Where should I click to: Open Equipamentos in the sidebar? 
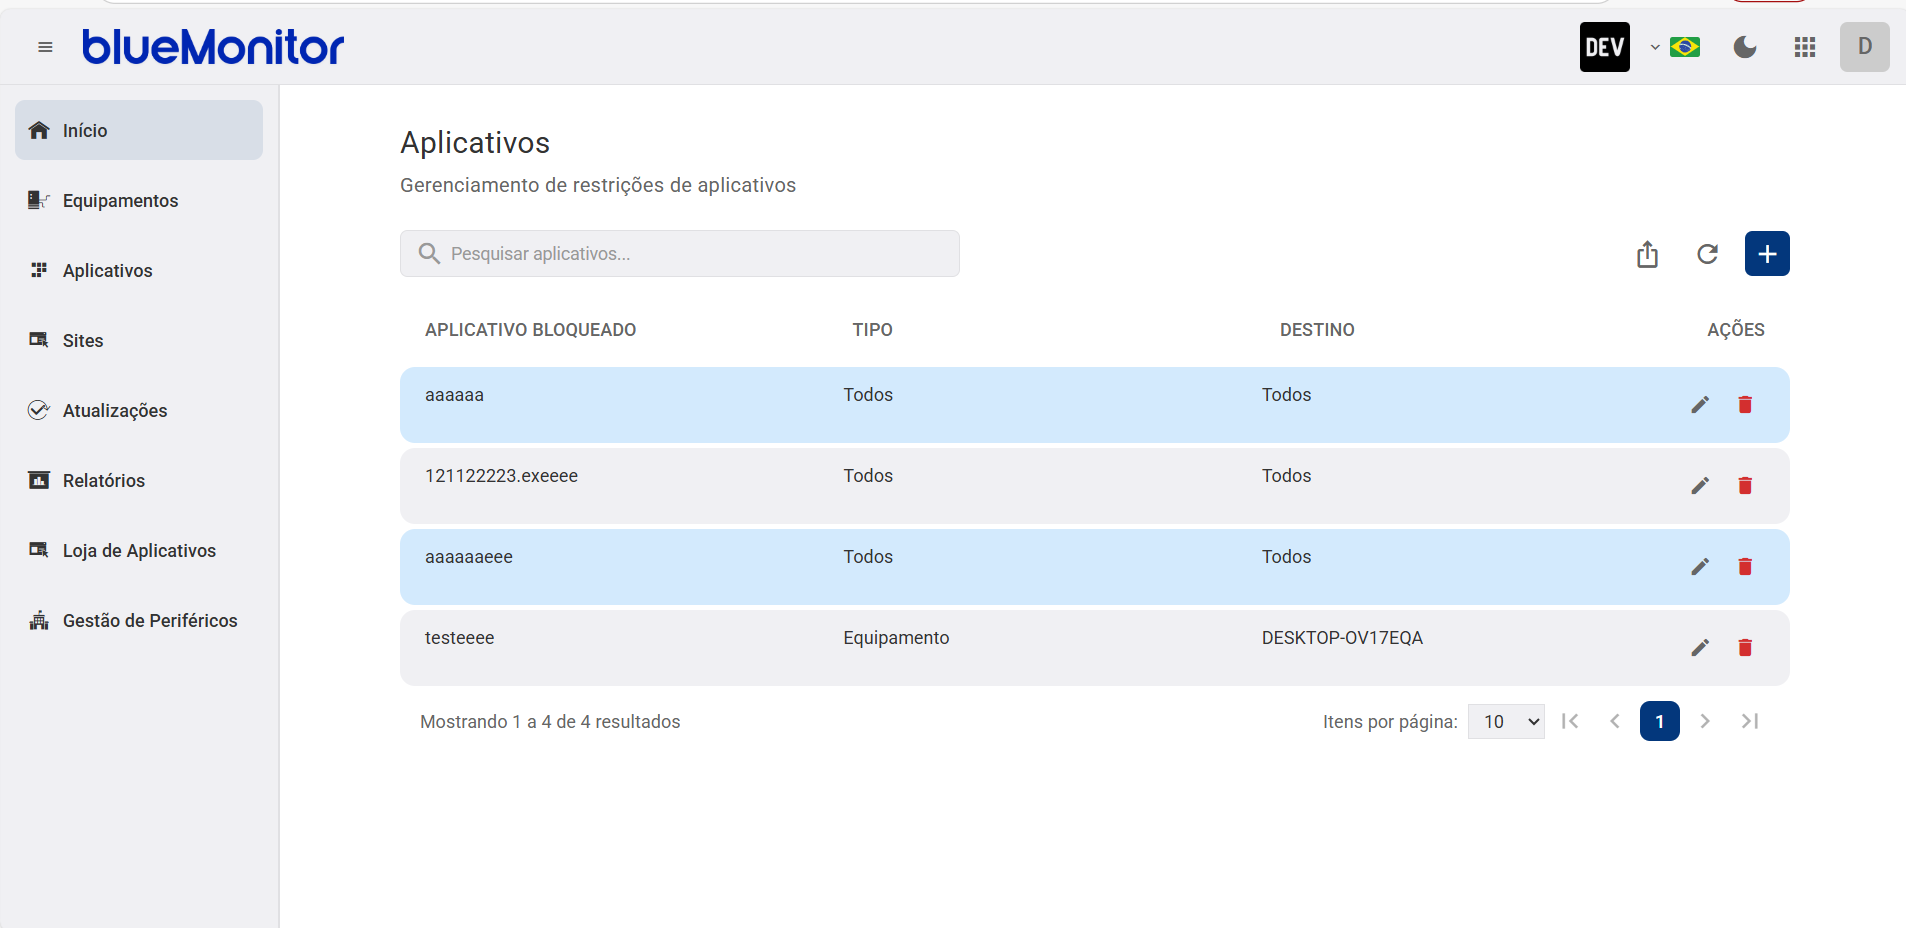[x=120, y=201]
